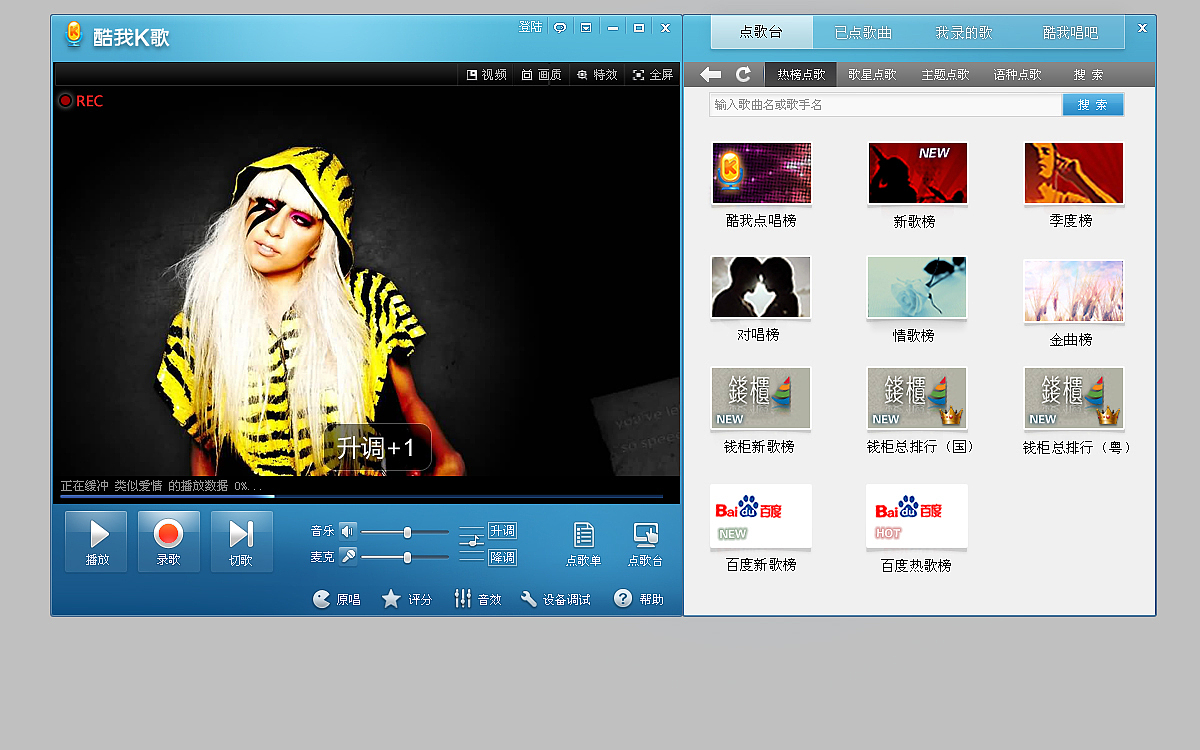Open the 情歌榜 chart thumbnail
Image resolution: width=1200 pixels, height=750 pixels.
coord(917,287)
